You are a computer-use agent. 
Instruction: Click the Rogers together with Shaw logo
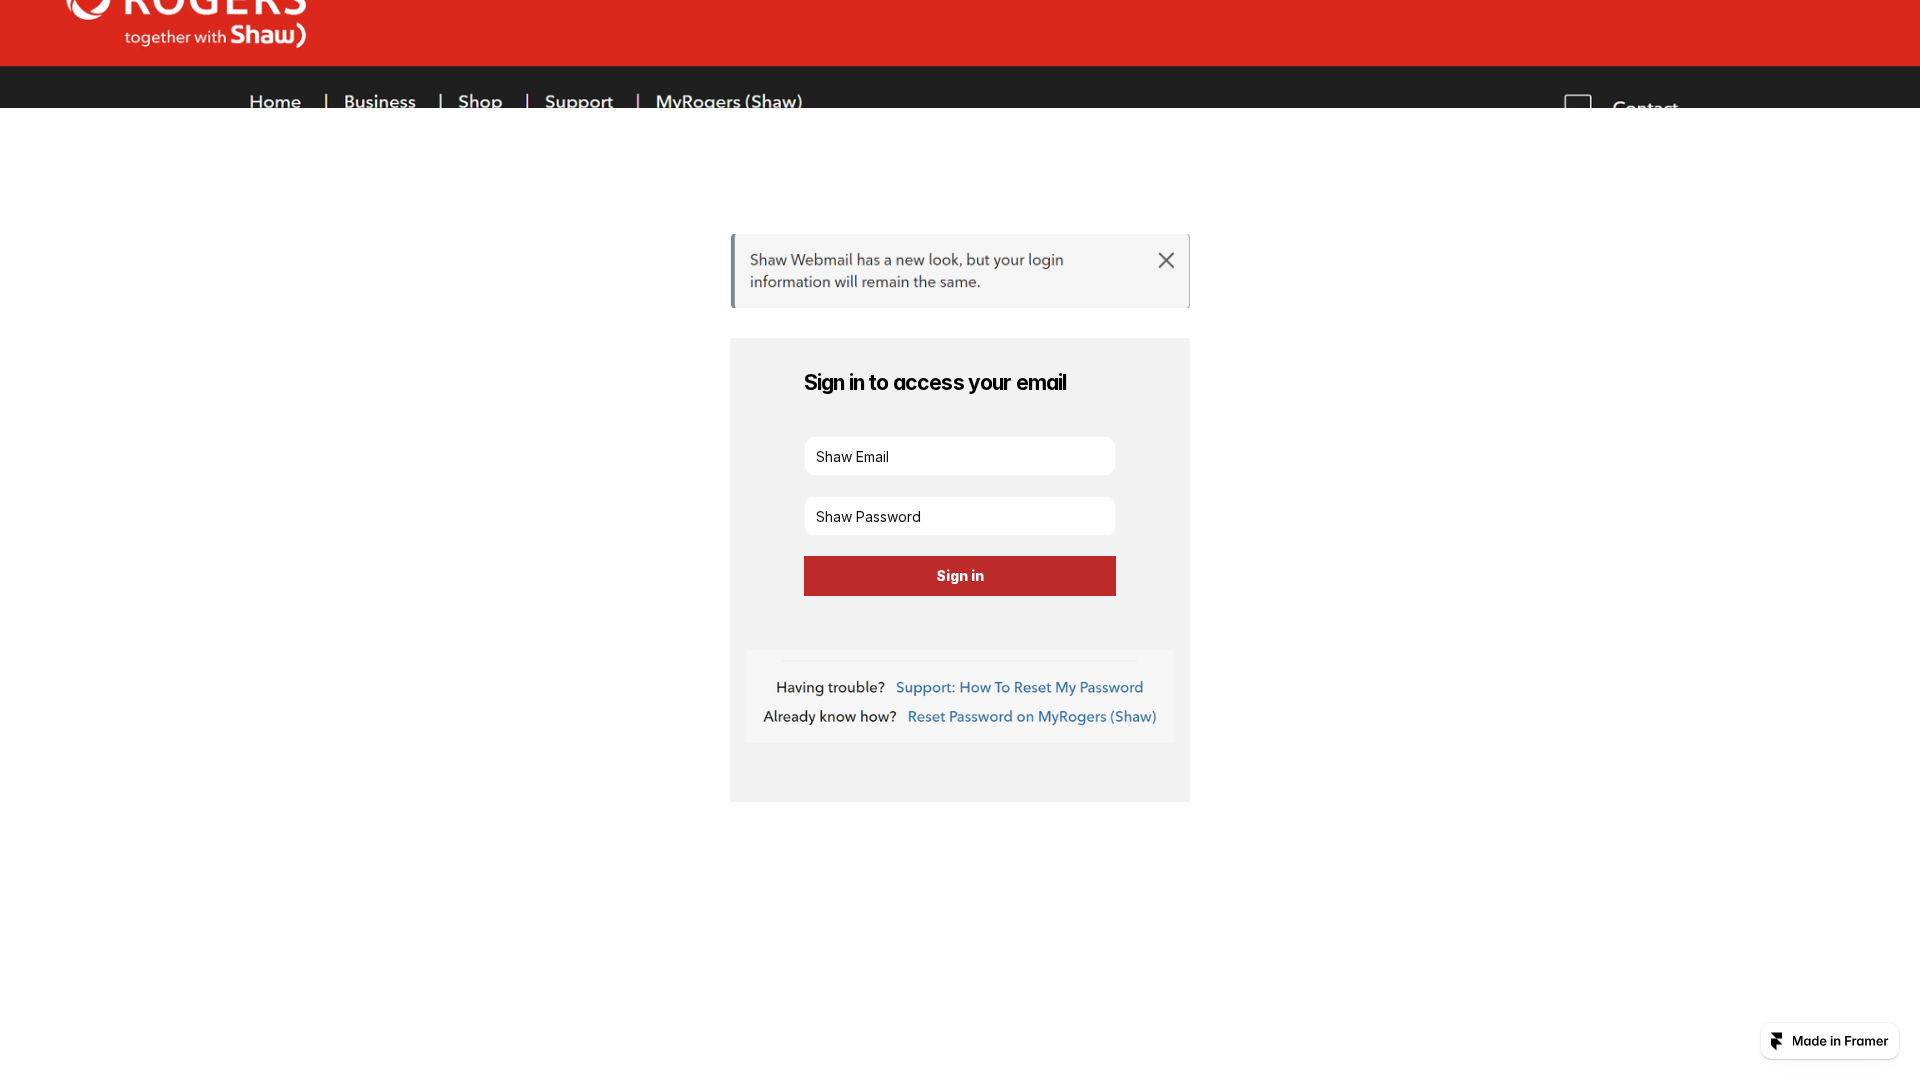(186, 24)
